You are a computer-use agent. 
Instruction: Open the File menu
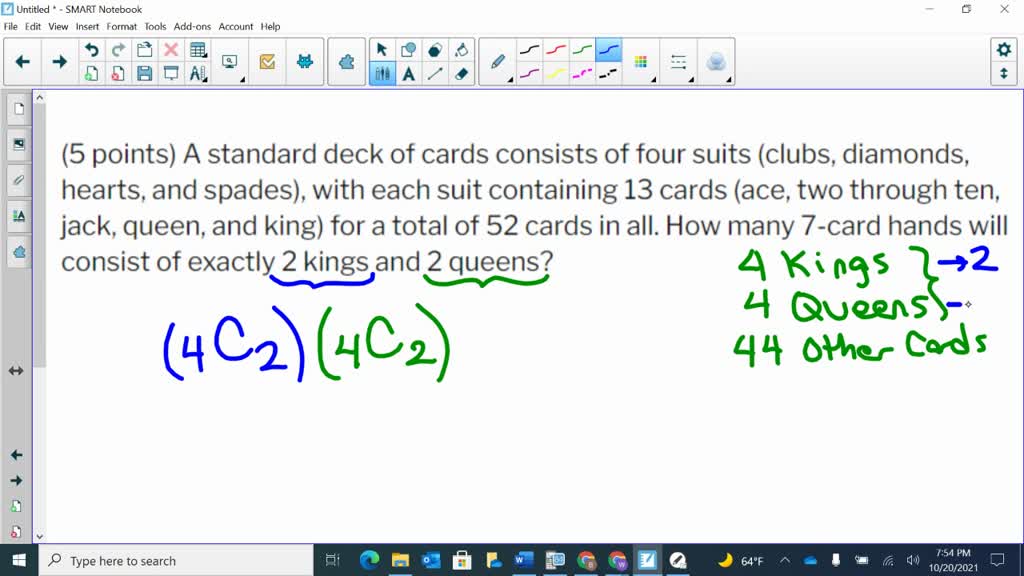click(10, 27)
